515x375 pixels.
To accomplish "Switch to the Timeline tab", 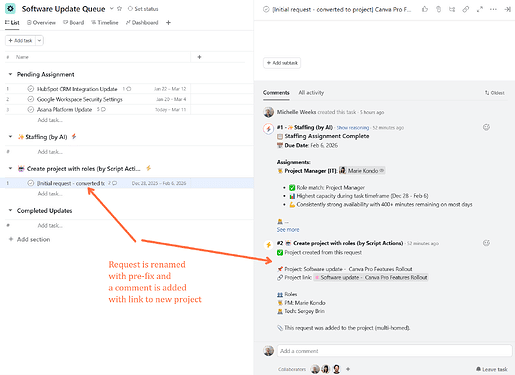I will point(105,23).
